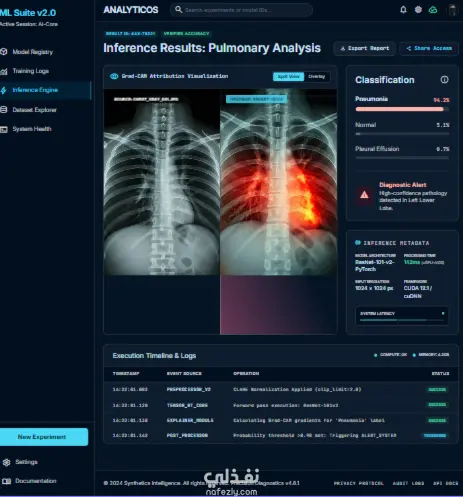Click the PREPROCESSOR_V2 event source cell

click(x=189, y=389)
